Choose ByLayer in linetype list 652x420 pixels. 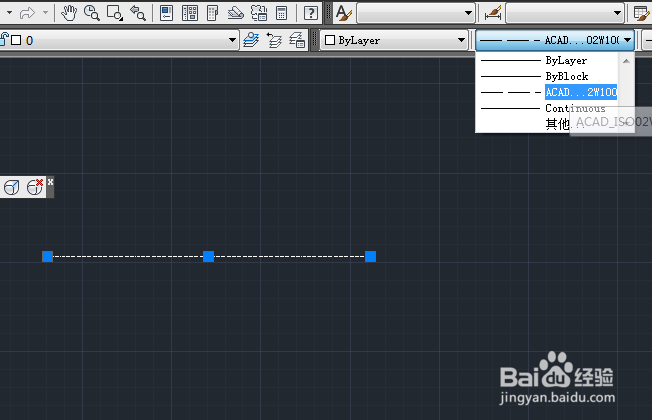pyautogui.click(x=548, y=61)
